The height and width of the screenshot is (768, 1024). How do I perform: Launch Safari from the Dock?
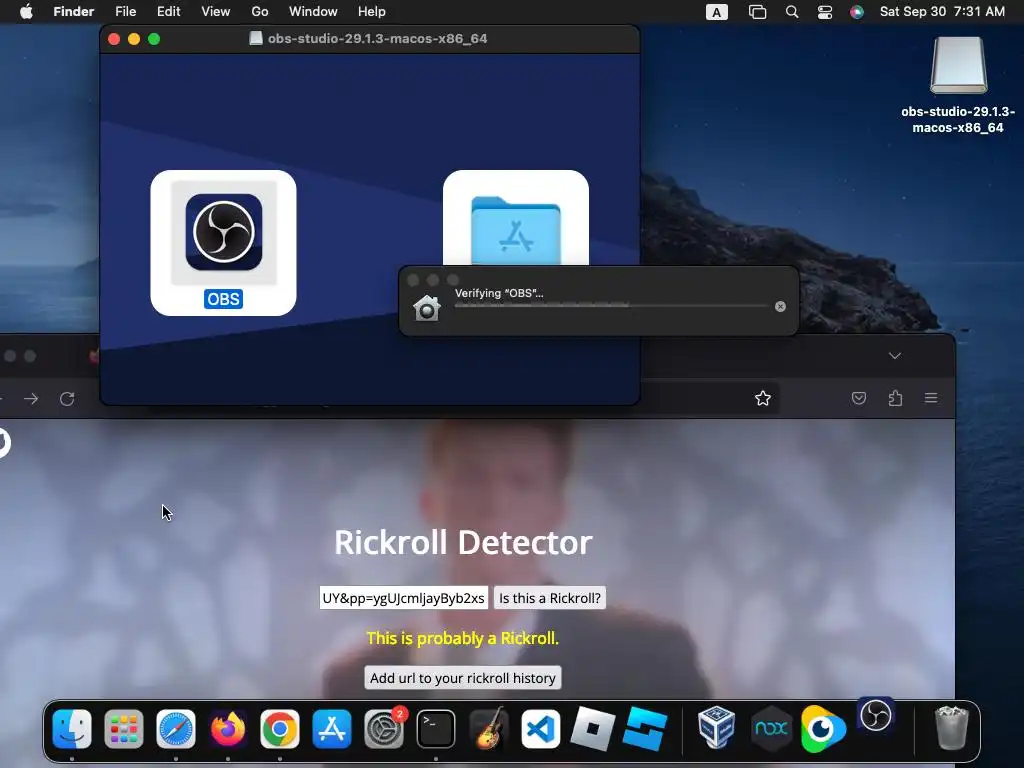pyautogui.click(x=176, y=729)
